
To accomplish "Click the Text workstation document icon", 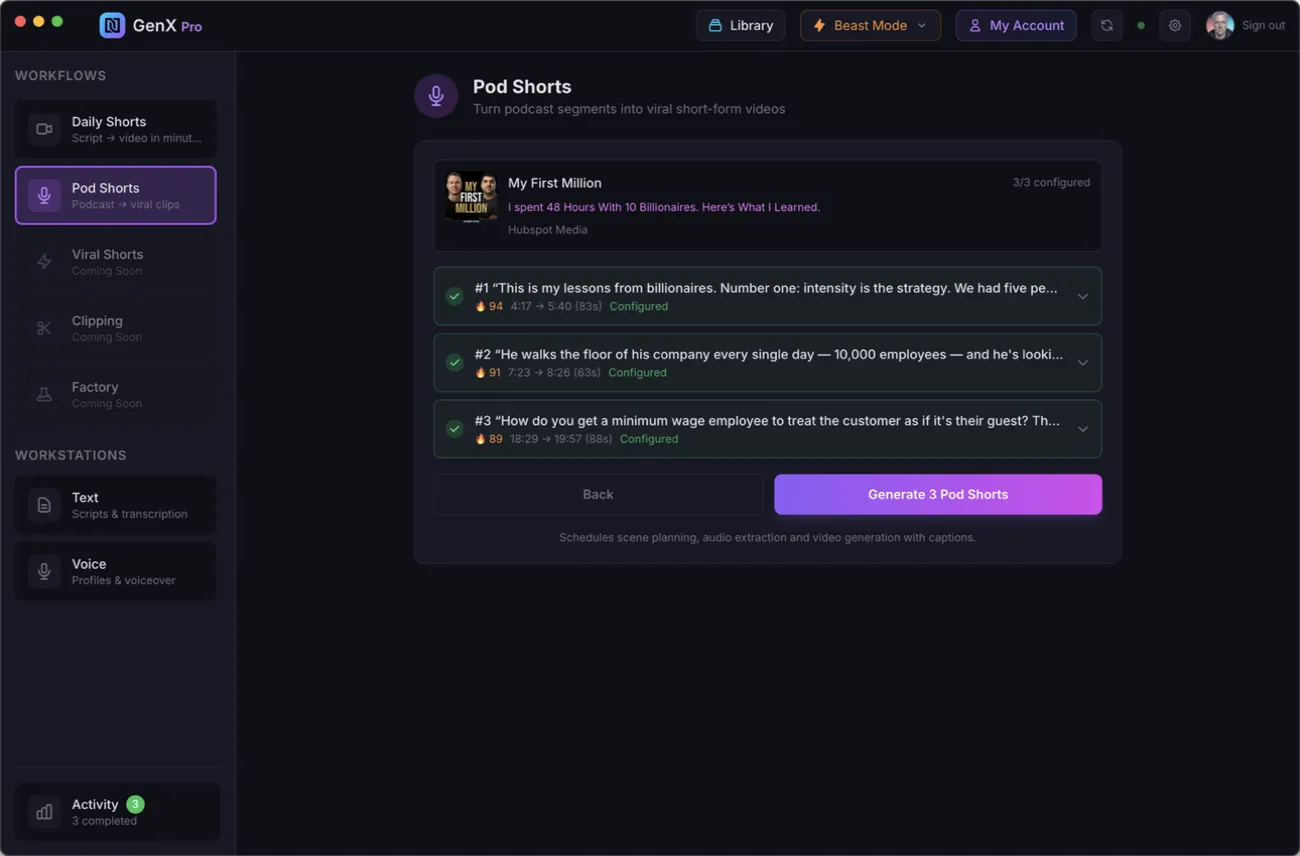I will coord(44,505).
